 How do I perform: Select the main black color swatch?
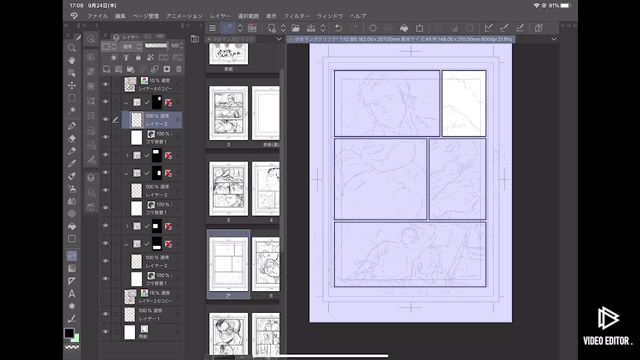(x=69, y=333)
